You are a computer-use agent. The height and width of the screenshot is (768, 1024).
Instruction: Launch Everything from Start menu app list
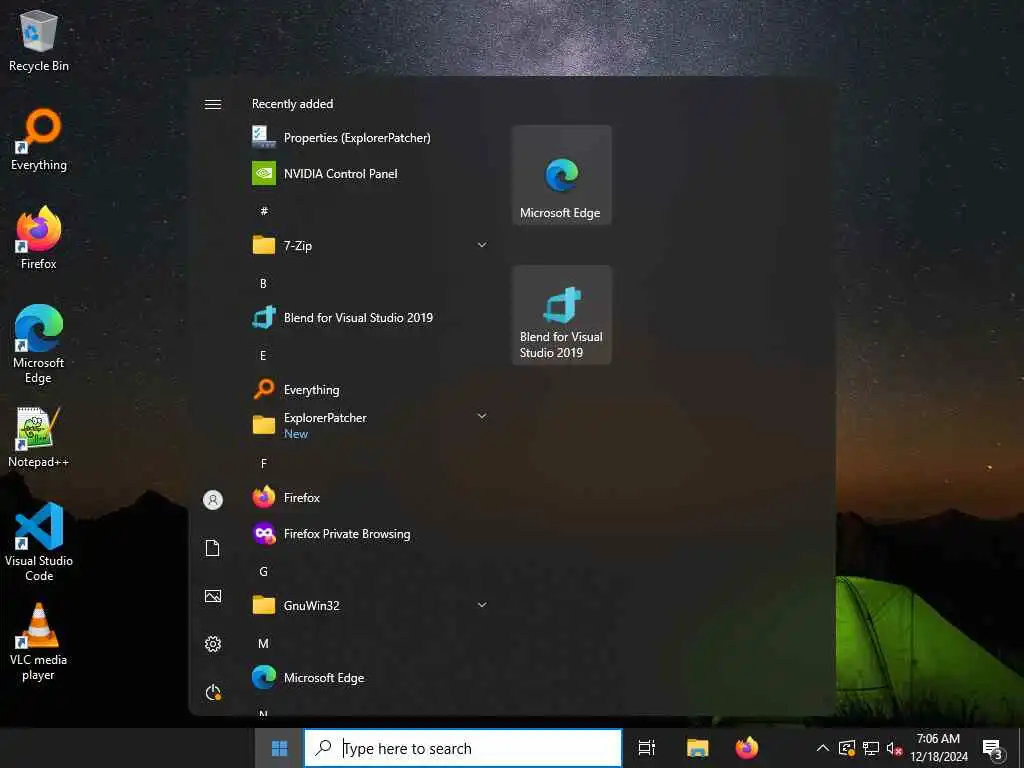pyautogui.click(x=371, y=390)
